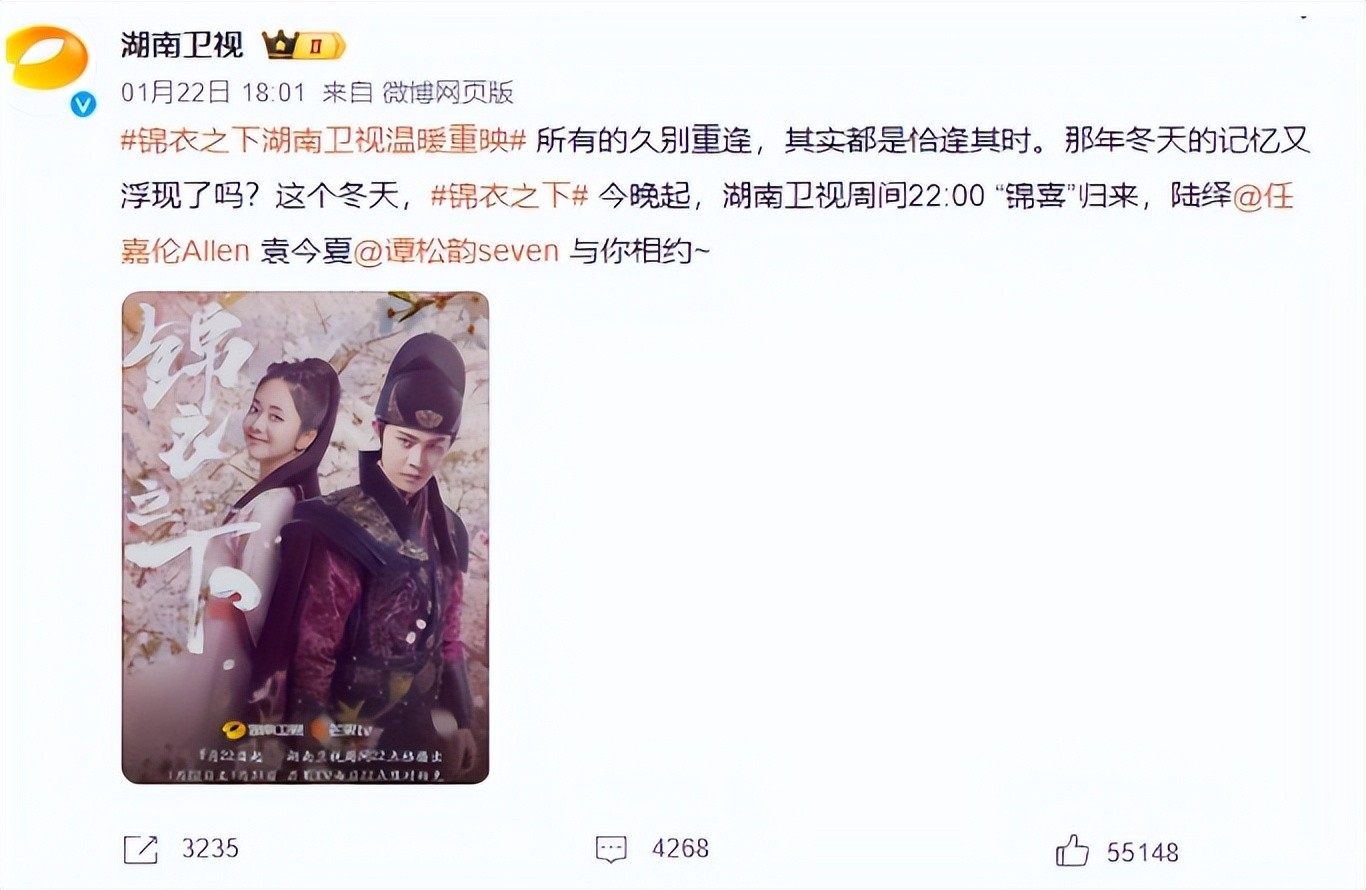Viewport: 1366px width, 890px height.
Task: Like the post with thumbs-up icon
Action: click(x=1073, y=851)
